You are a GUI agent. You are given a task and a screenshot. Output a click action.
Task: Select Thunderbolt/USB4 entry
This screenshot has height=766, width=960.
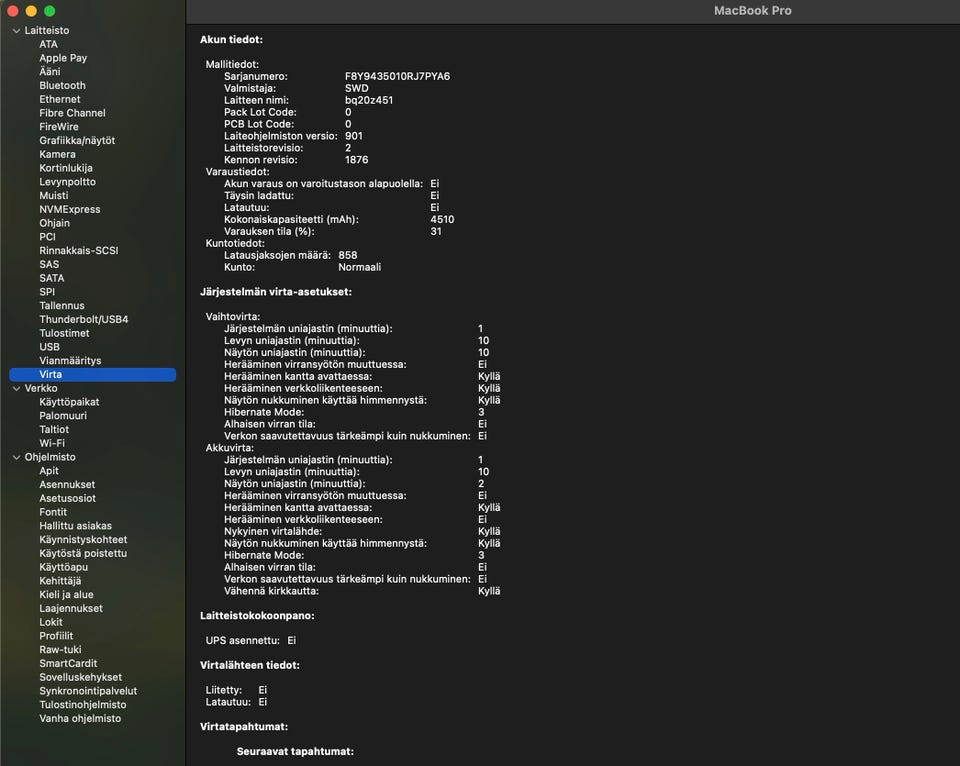(84, 320)
